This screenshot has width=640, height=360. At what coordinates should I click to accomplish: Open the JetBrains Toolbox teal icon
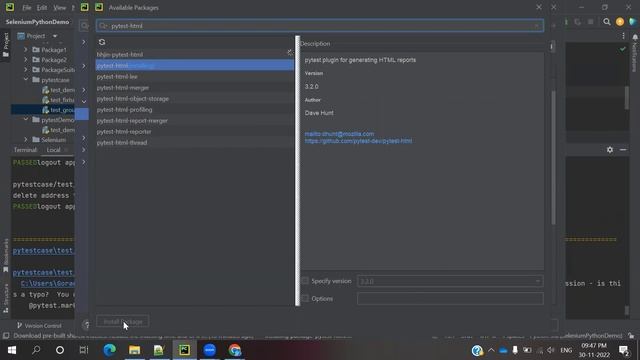[632, 22]
